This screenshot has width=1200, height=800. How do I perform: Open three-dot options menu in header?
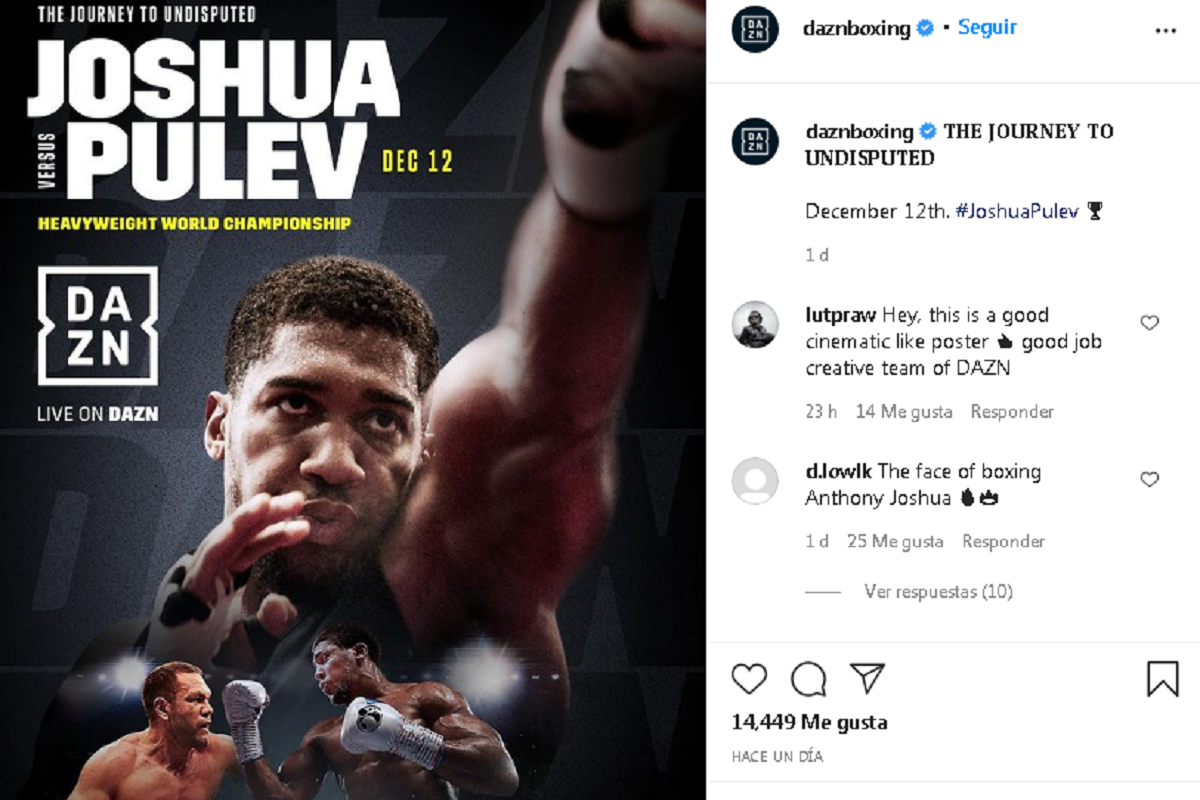[1165, 31]
